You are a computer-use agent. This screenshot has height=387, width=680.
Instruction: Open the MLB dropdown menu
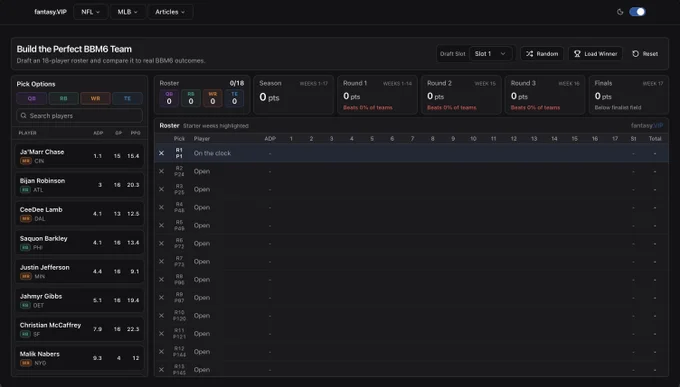click(128, 12)
